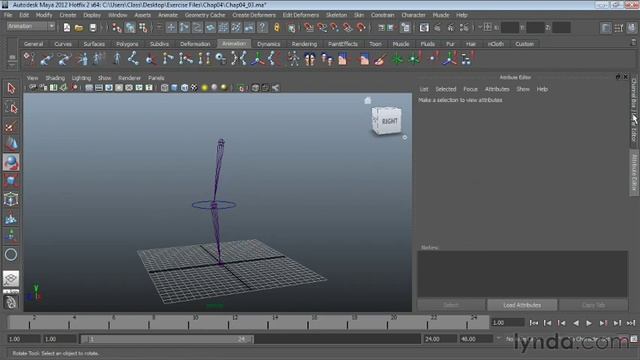Open the File menu

coord(8,15)
